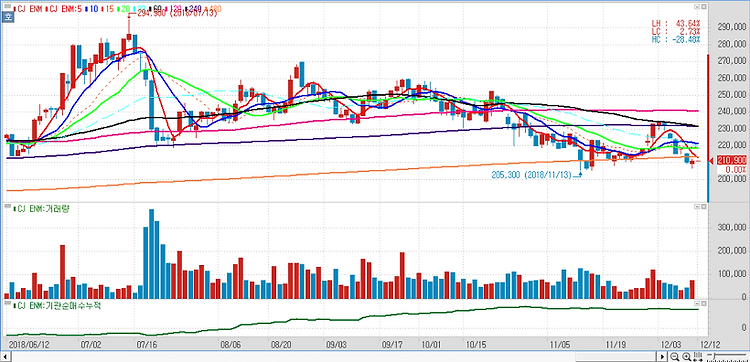Click the 07/16 date axis label

tap(147, 344)
